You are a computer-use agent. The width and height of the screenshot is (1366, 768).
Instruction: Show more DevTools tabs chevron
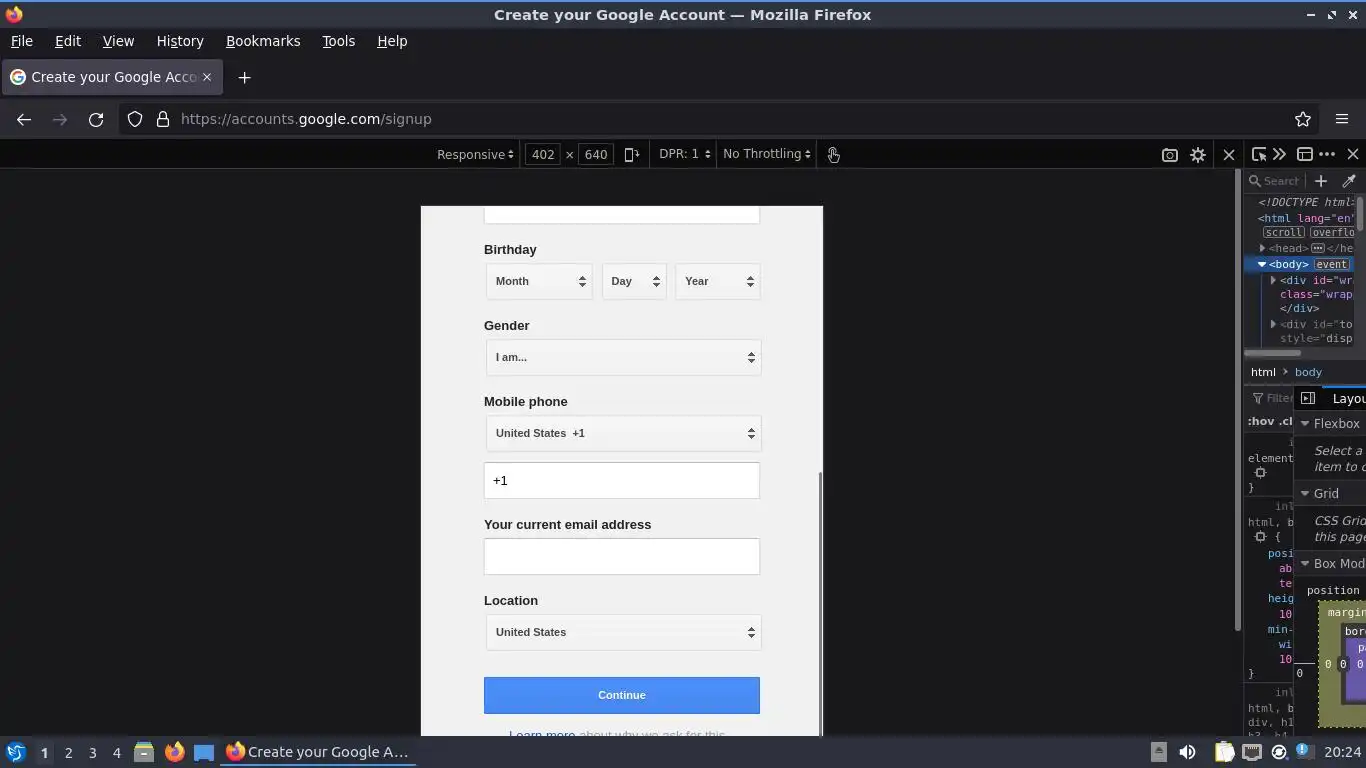tap(1280, 154)
